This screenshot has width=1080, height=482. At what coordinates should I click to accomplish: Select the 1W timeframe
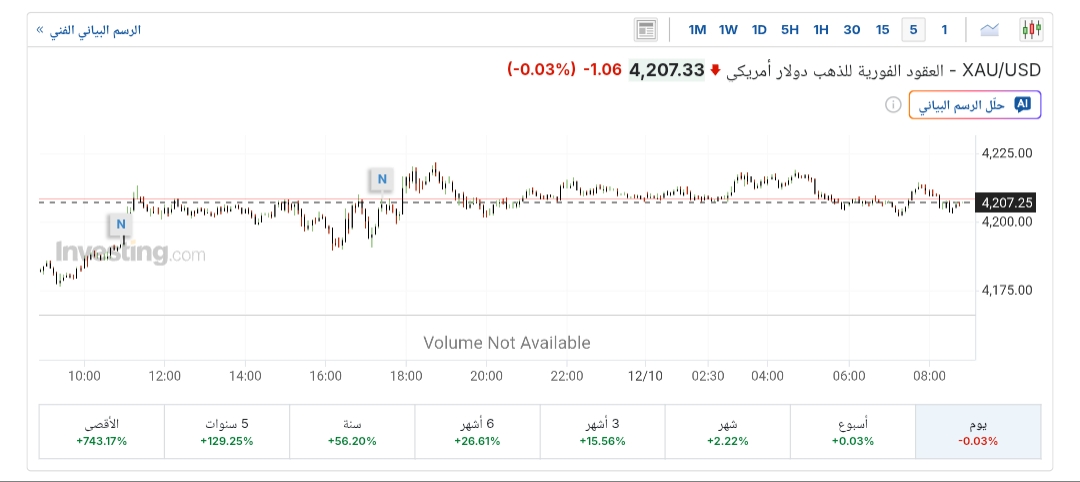(x=728, y=29)
